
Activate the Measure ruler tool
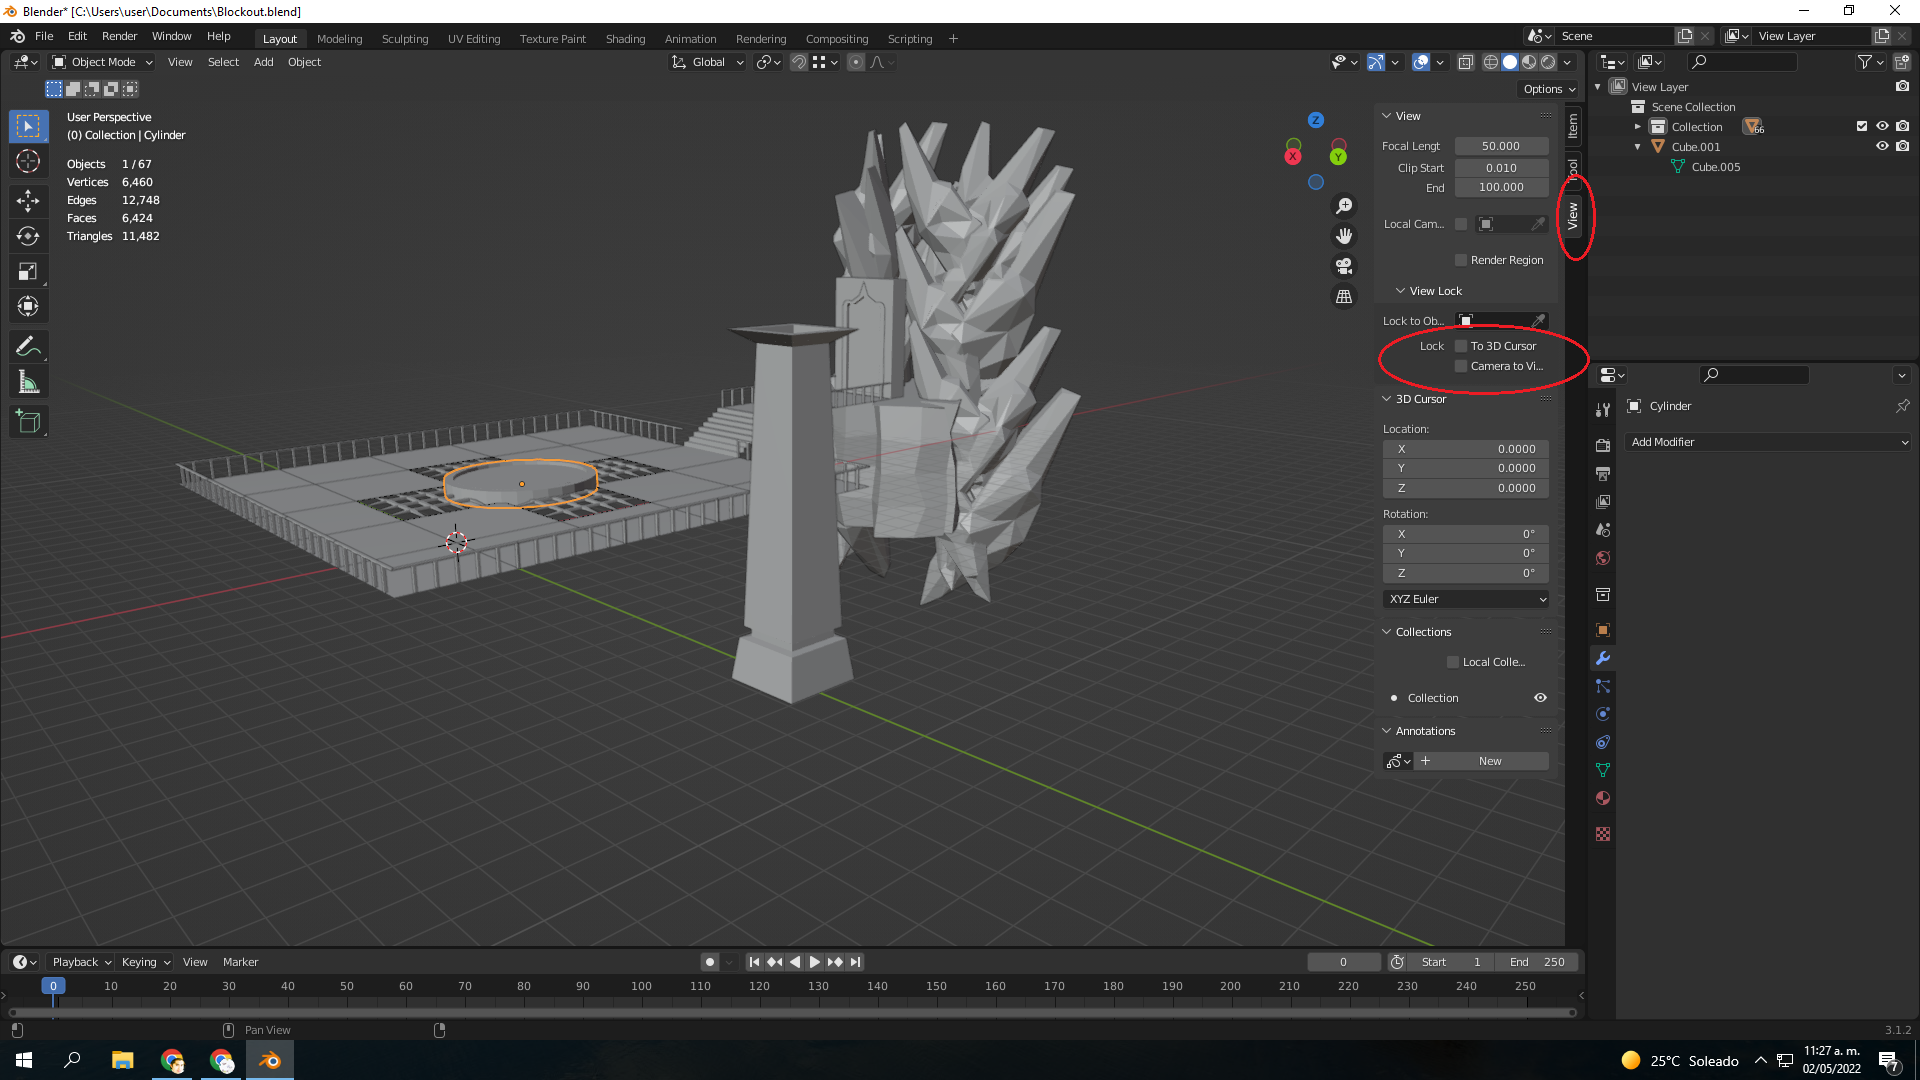tap(28, 382)
